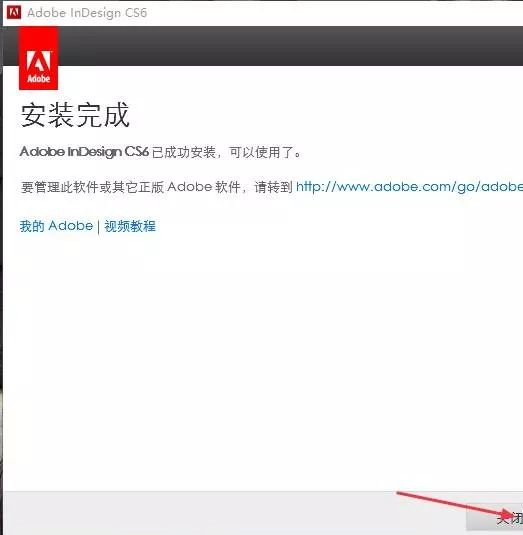The image size is (523, 535).
Task: Open the adobe.com/go URL link
Action: [409, 187]
